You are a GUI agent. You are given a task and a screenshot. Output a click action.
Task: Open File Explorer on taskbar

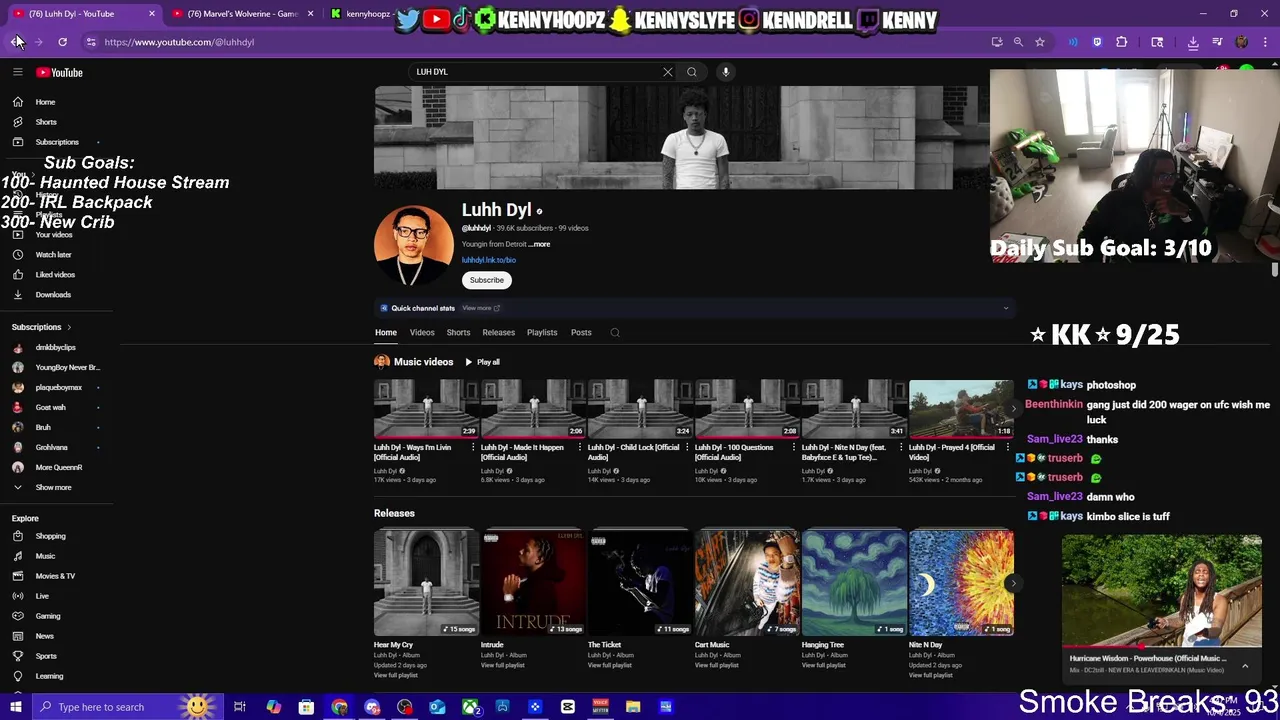tap(633, 707)
